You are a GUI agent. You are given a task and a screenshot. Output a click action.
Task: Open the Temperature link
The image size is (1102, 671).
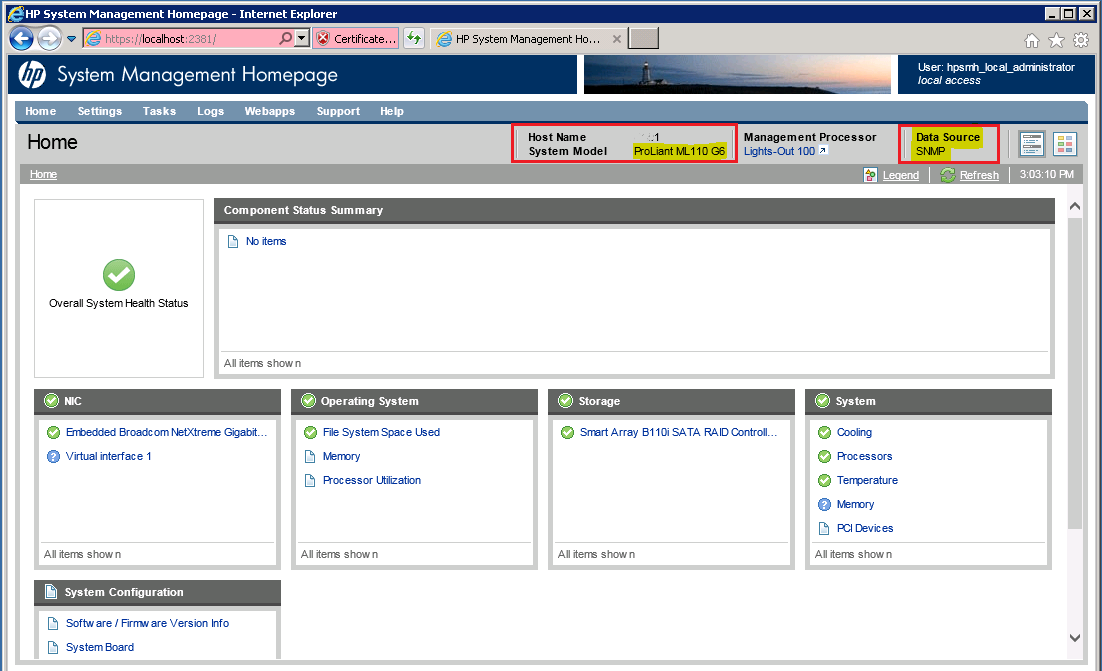point(867,480)
